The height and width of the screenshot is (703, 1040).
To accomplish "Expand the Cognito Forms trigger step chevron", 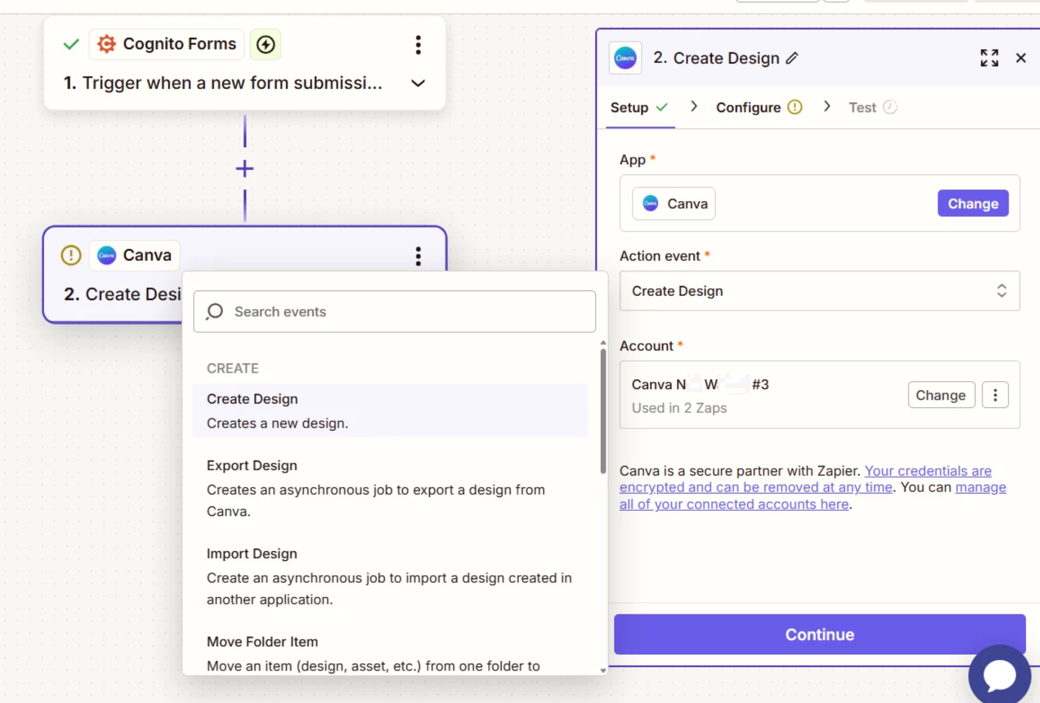I will click(x=418, y=83).
